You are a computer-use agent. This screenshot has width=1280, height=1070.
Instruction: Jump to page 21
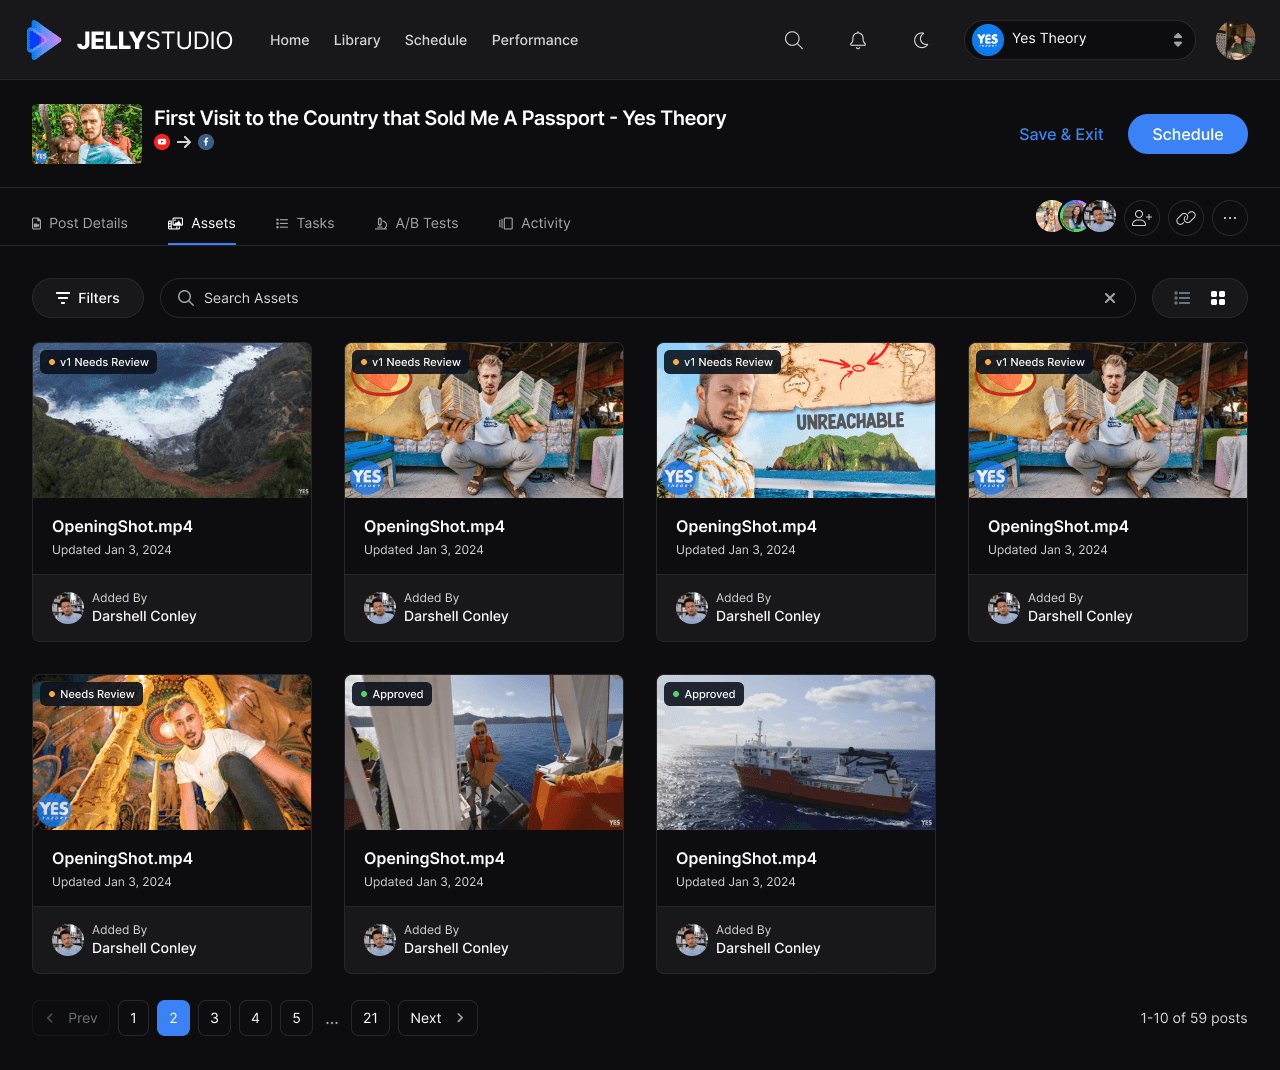tap(370, 1018)
